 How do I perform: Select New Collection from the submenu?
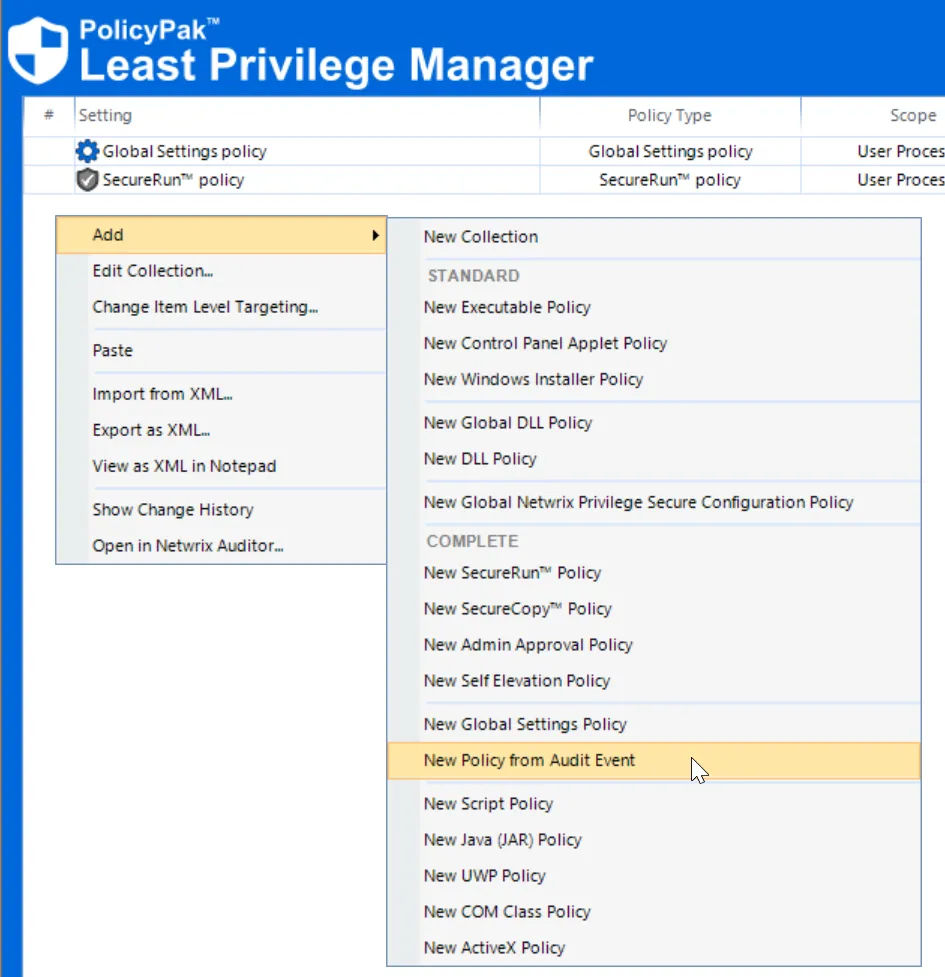(481, 236)
